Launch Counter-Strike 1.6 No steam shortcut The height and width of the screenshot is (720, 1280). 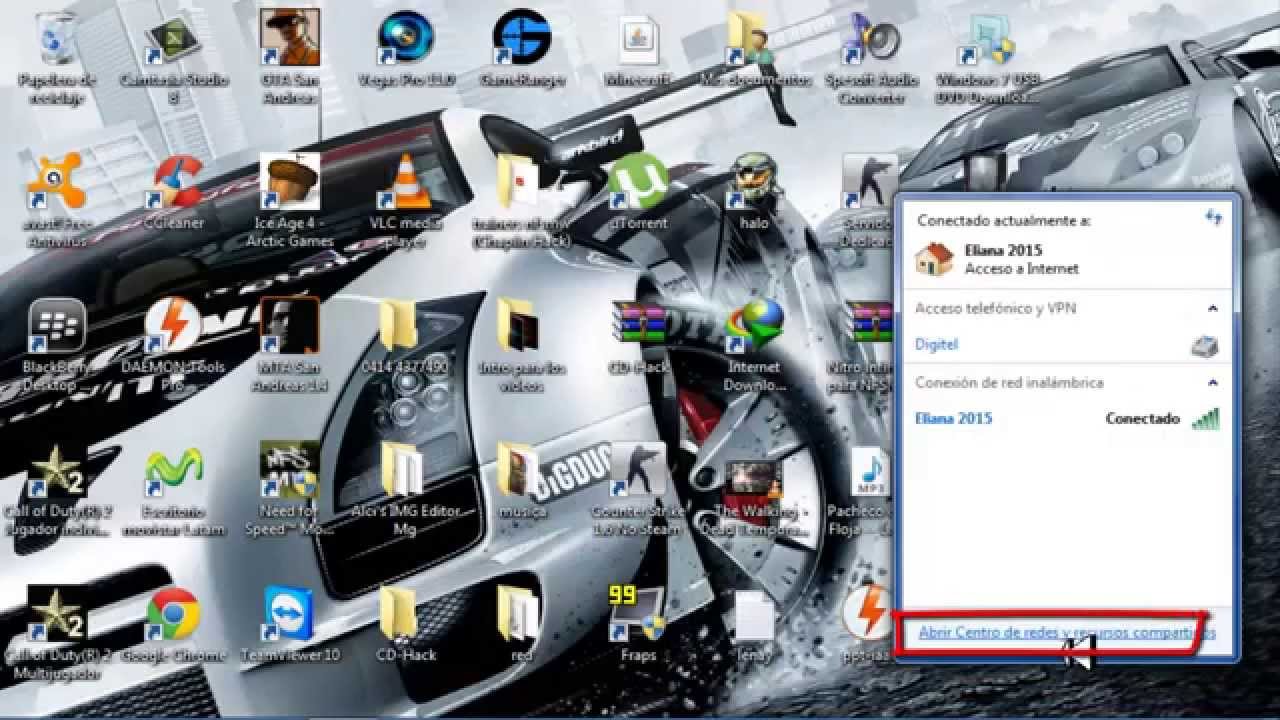click(x=638, y=488)
